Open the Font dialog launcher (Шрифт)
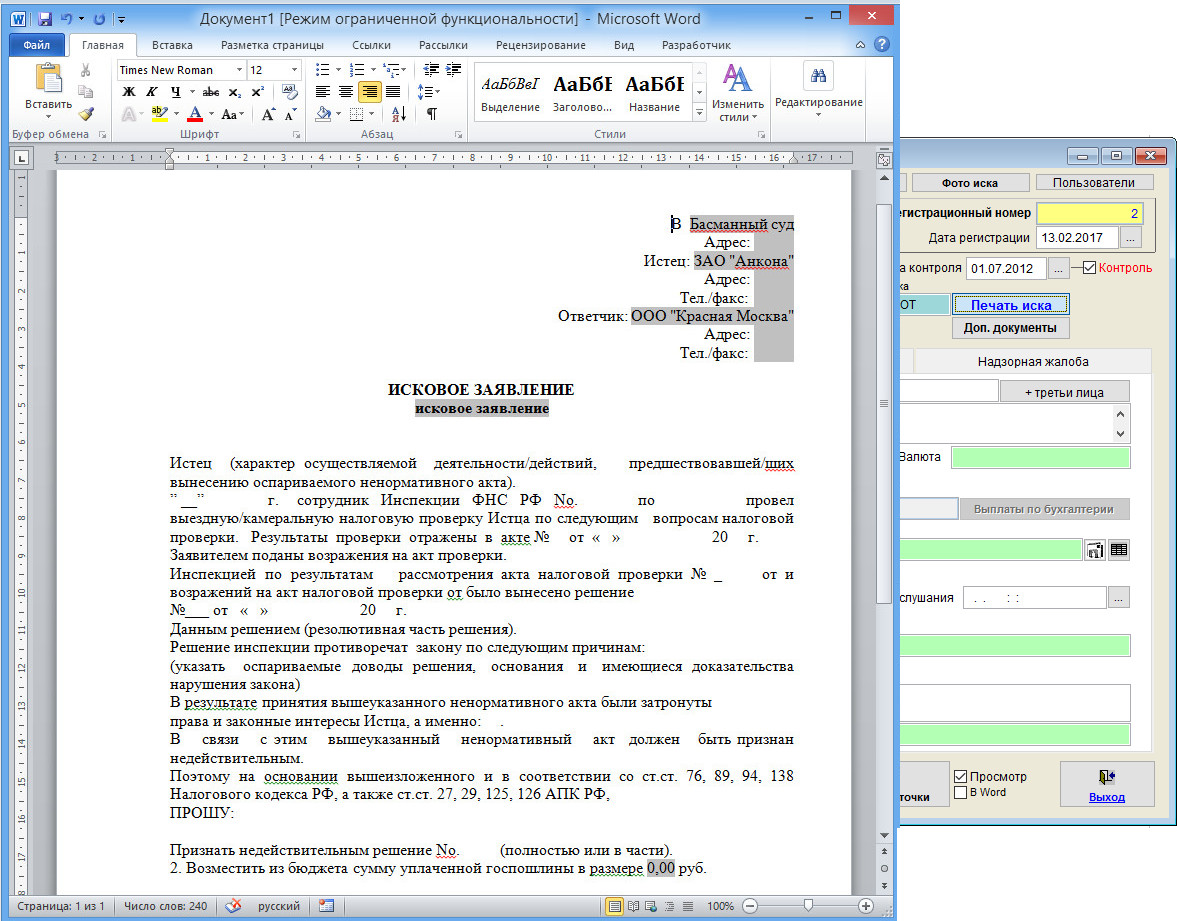This screenshot has height=921, width=1177. [297, 135]
